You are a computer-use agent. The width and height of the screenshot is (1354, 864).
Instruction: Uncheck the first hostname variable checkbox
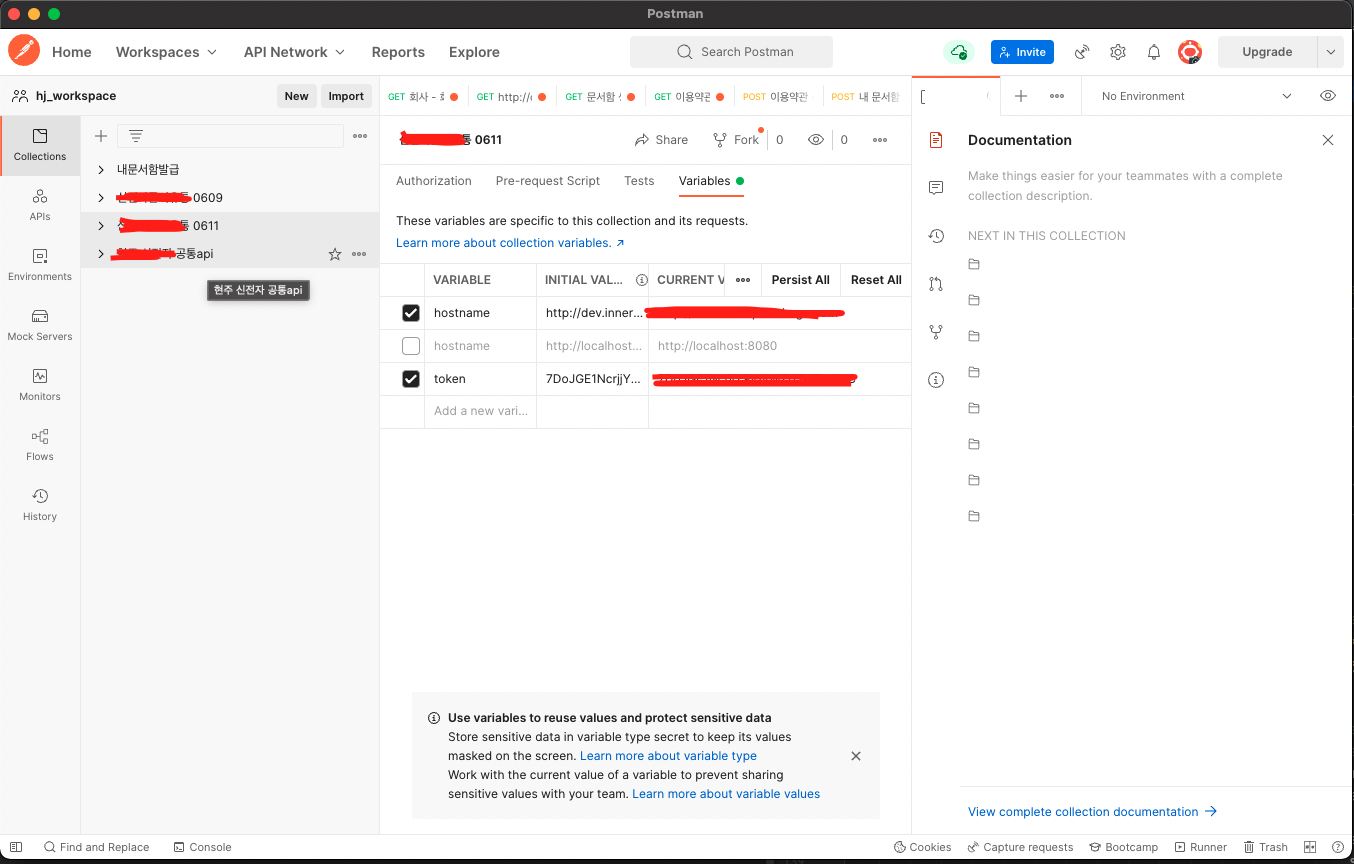(x=411, y=313)
